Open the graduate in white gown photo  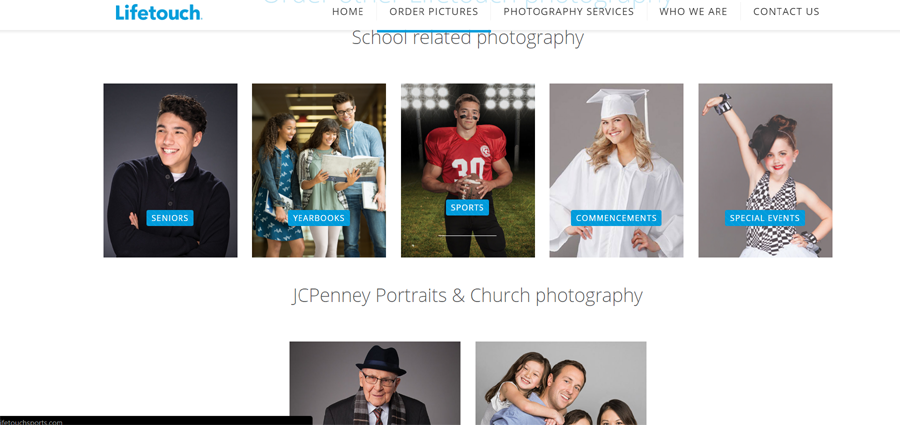click(616, 171)
